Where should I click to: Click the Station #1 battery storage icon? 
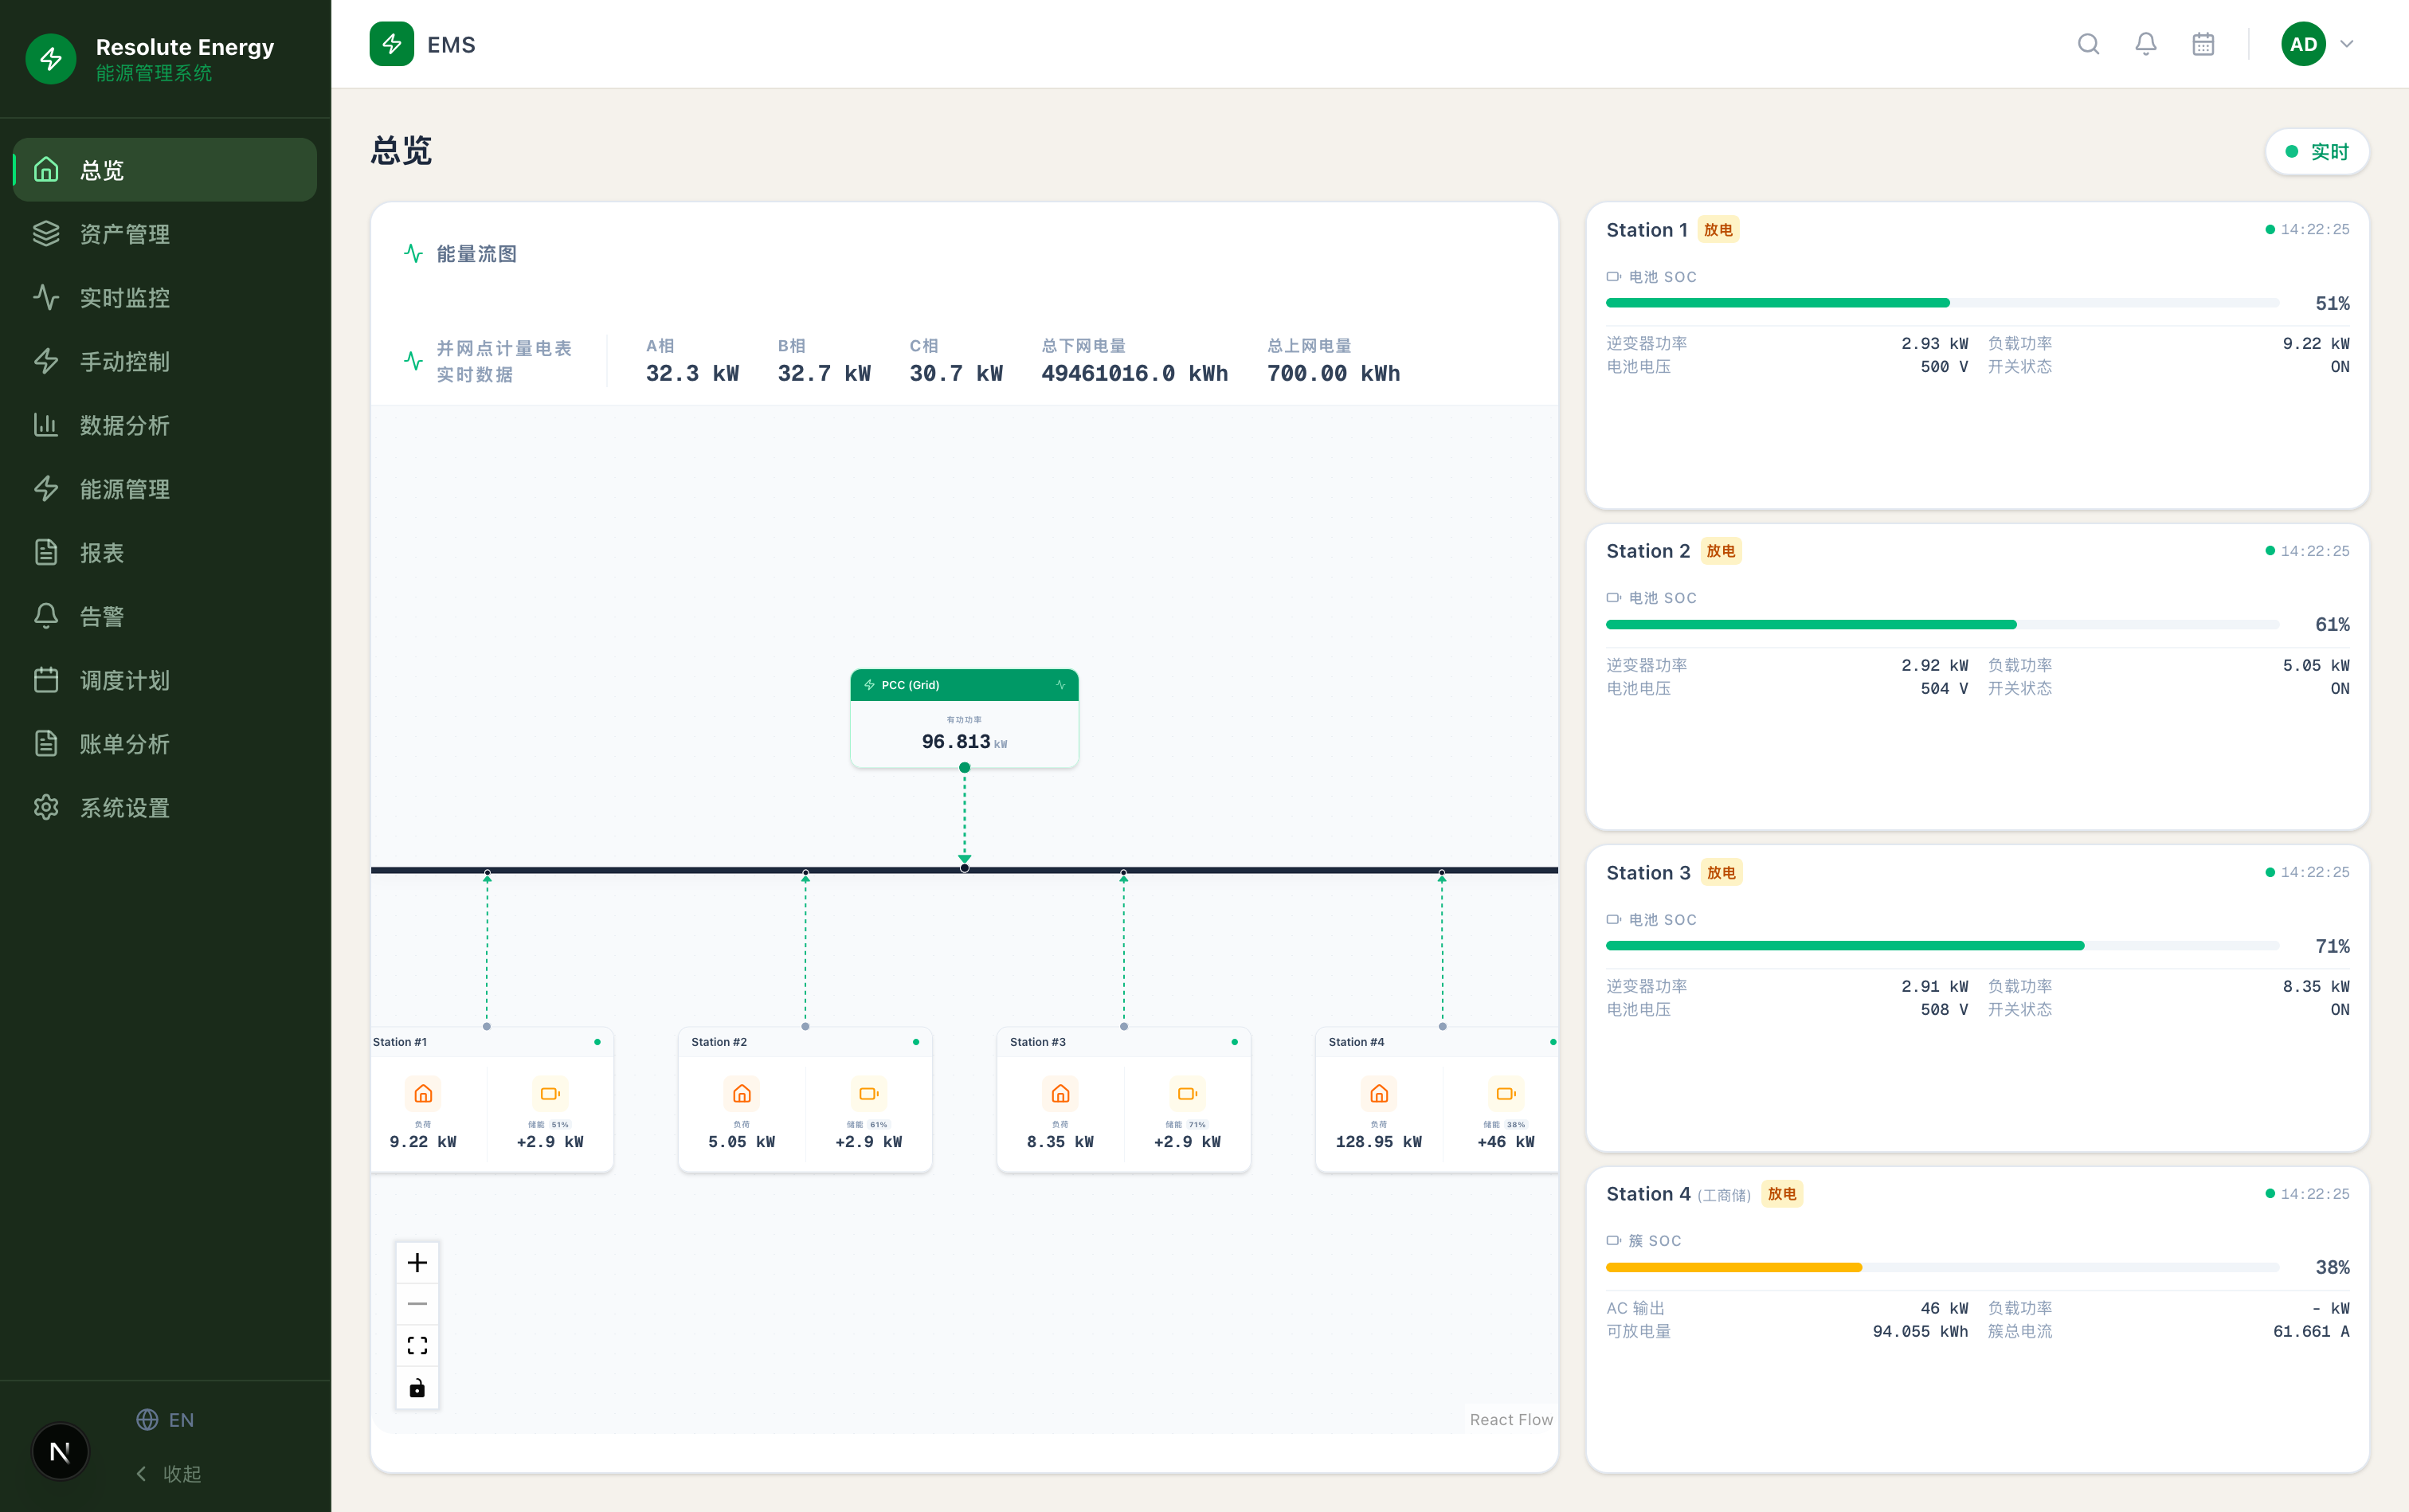(550, 1093)
